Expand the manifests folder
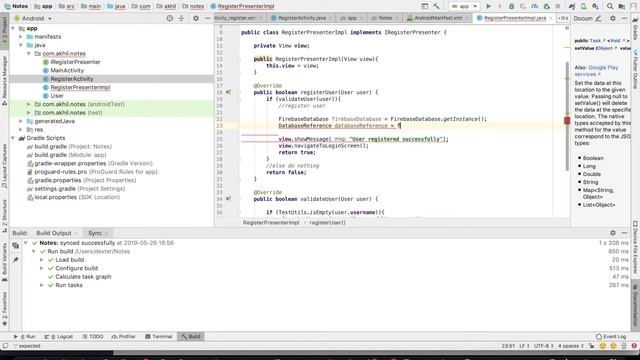640x360 pixels. coord(21,37)
